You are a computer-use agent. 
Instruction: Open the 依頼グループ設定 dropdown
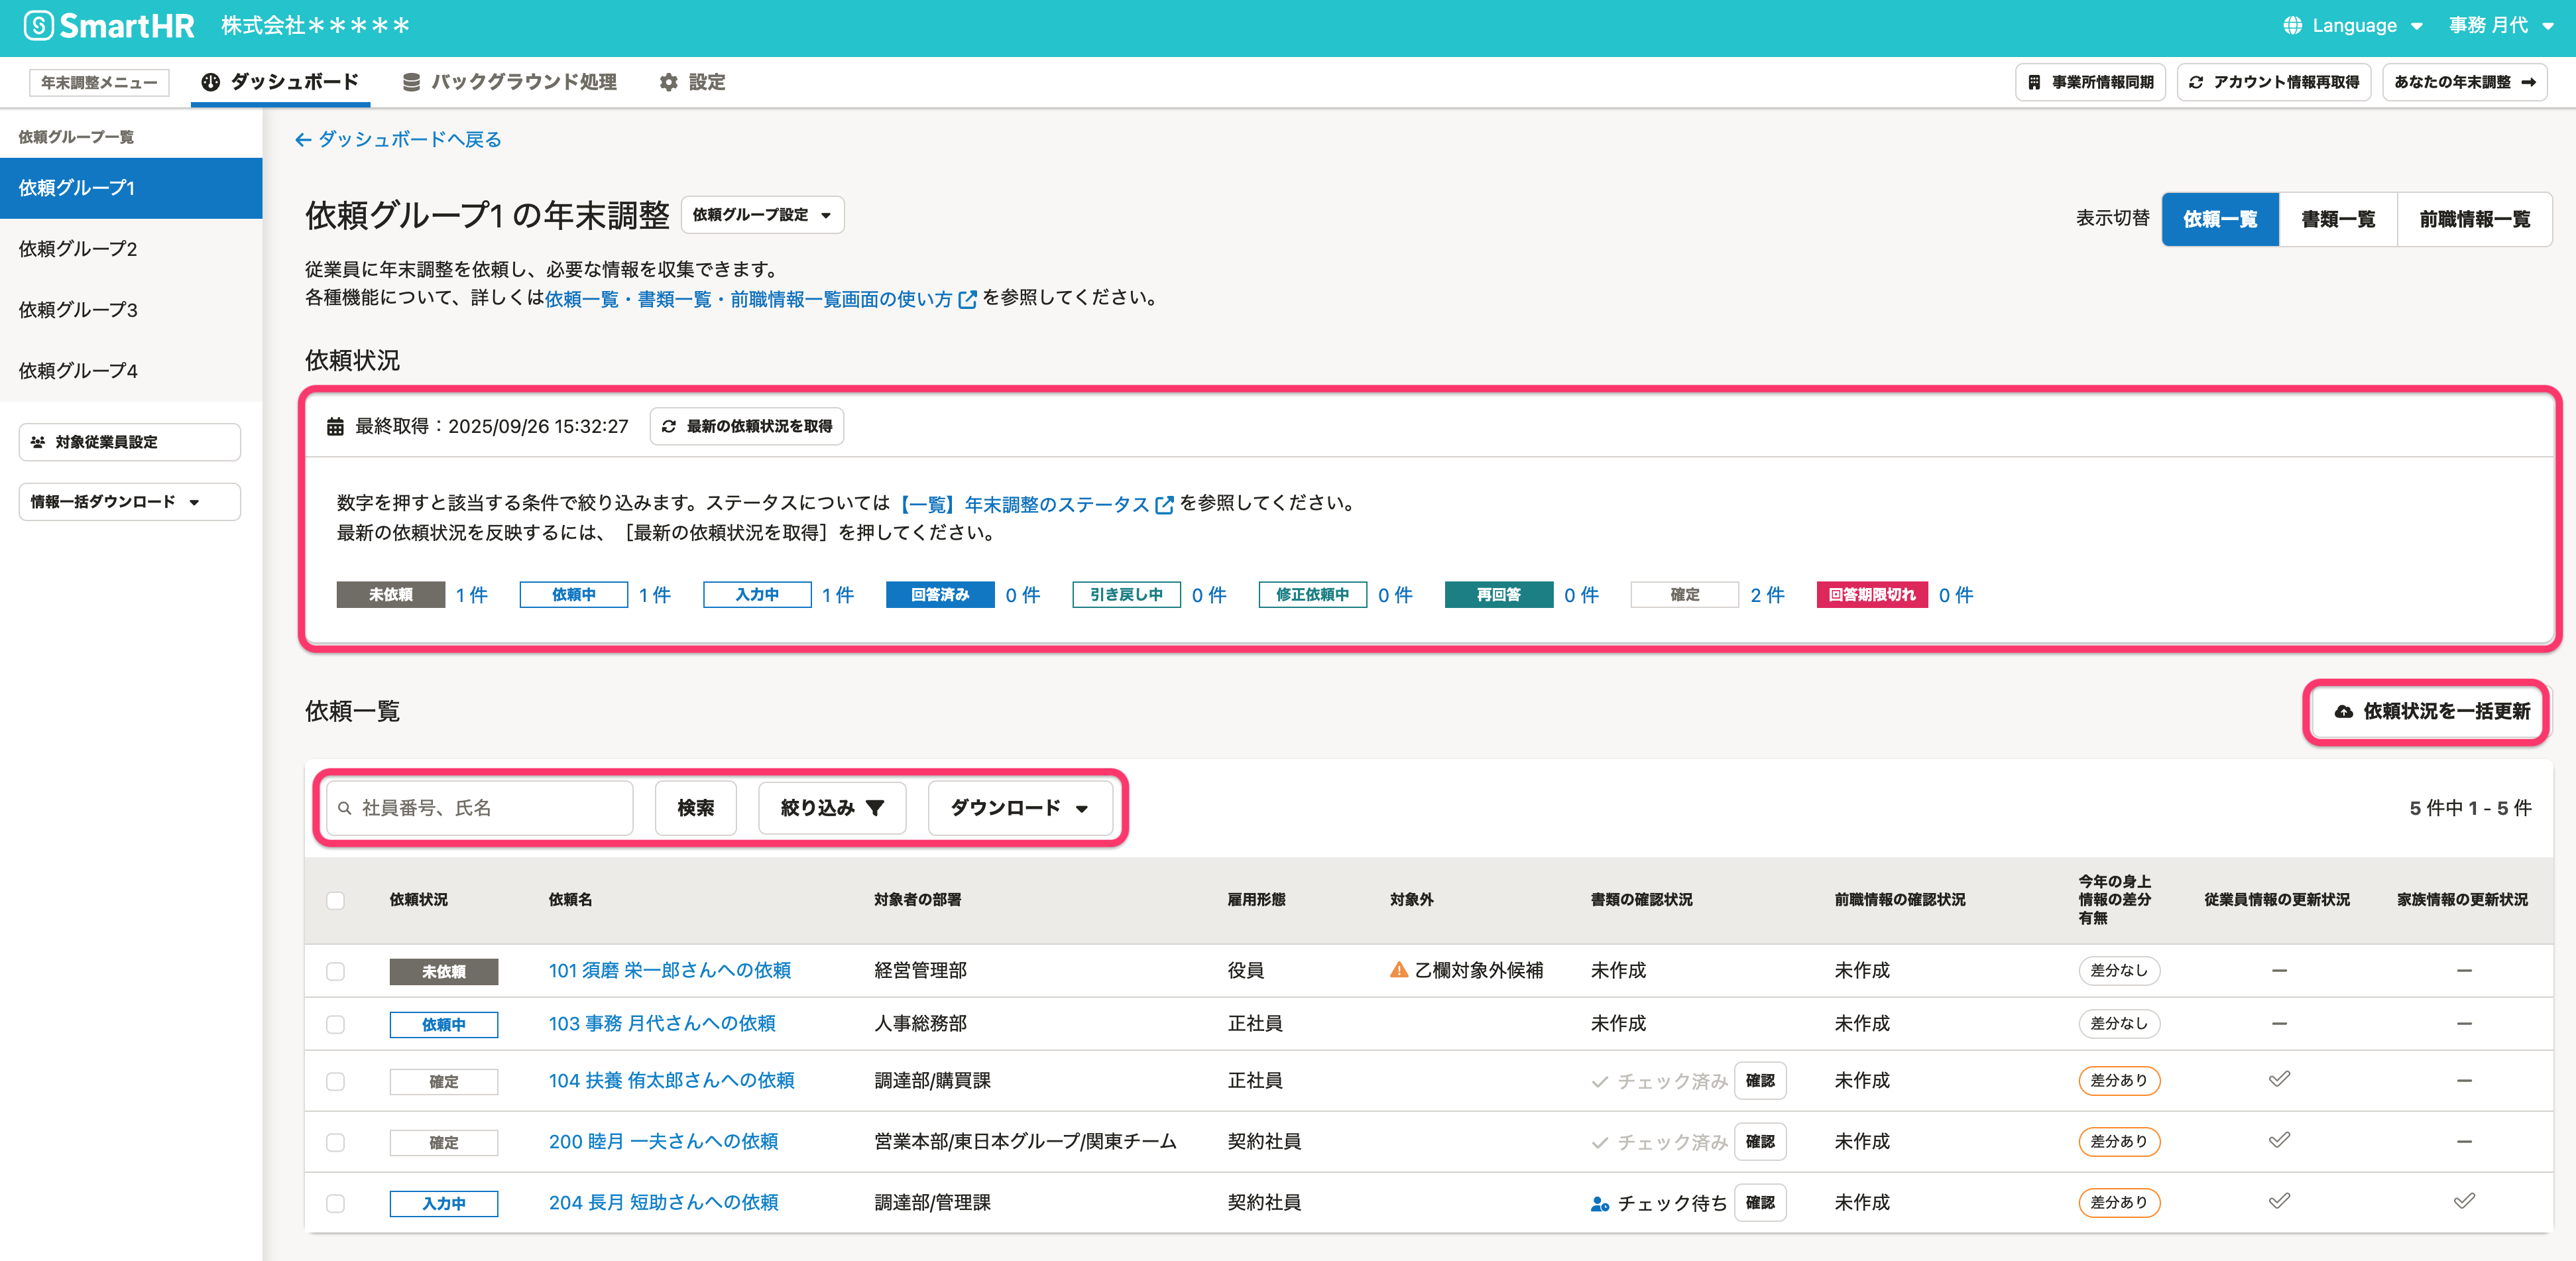tap(763, 215)
